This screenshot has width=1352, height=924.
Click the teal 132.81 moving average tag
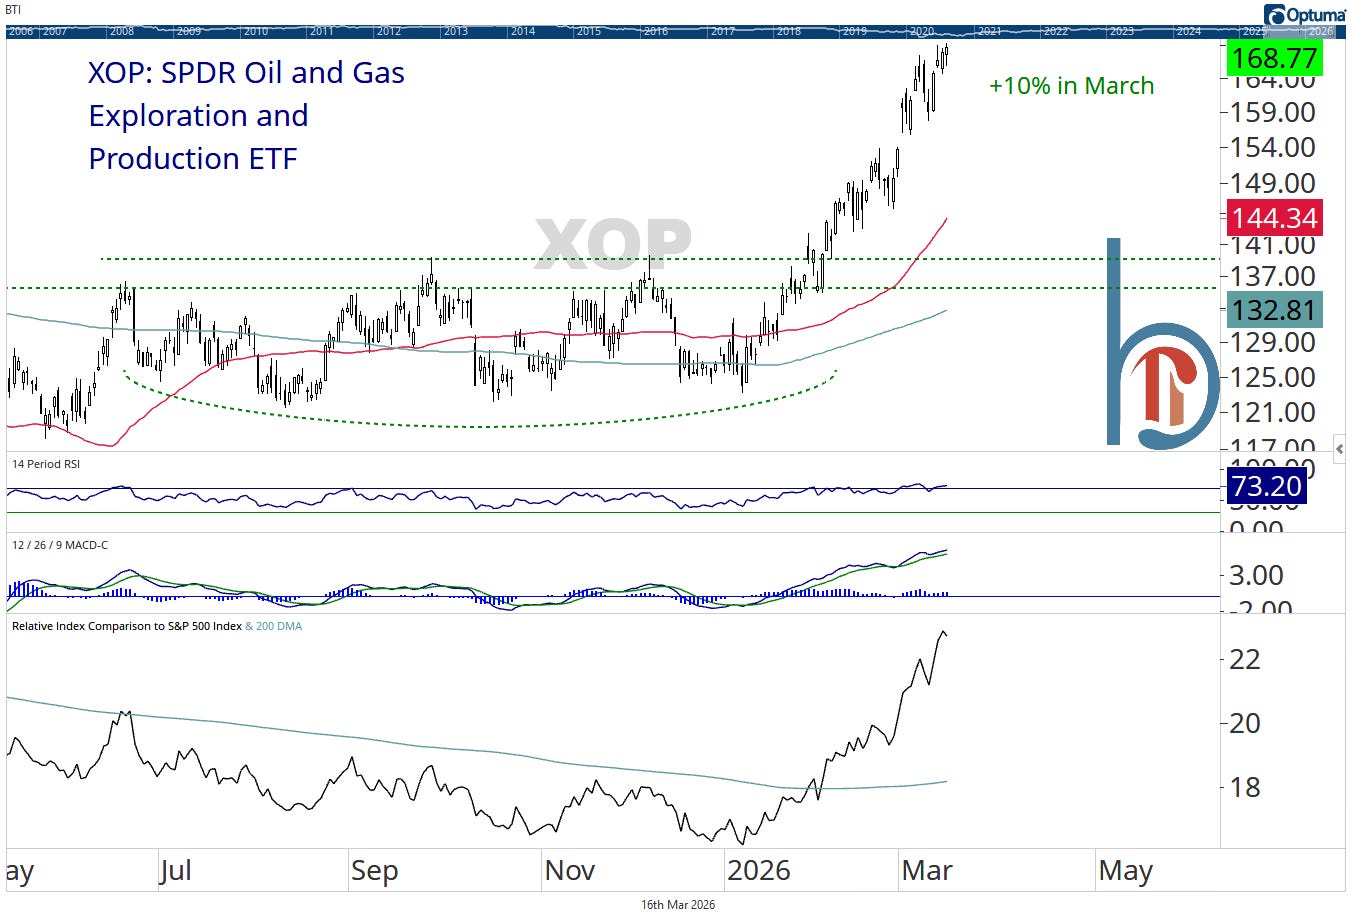tap(1274, 310)
